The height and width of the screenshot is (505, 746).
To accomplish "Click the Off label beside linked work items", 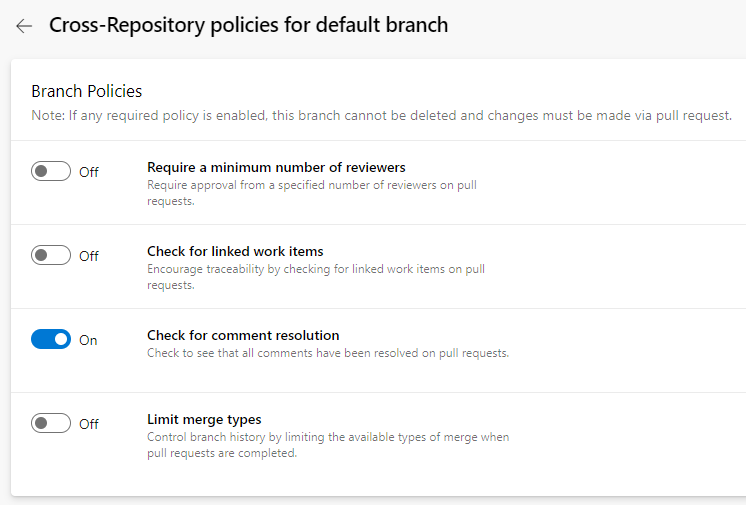I will click(89, 256).
